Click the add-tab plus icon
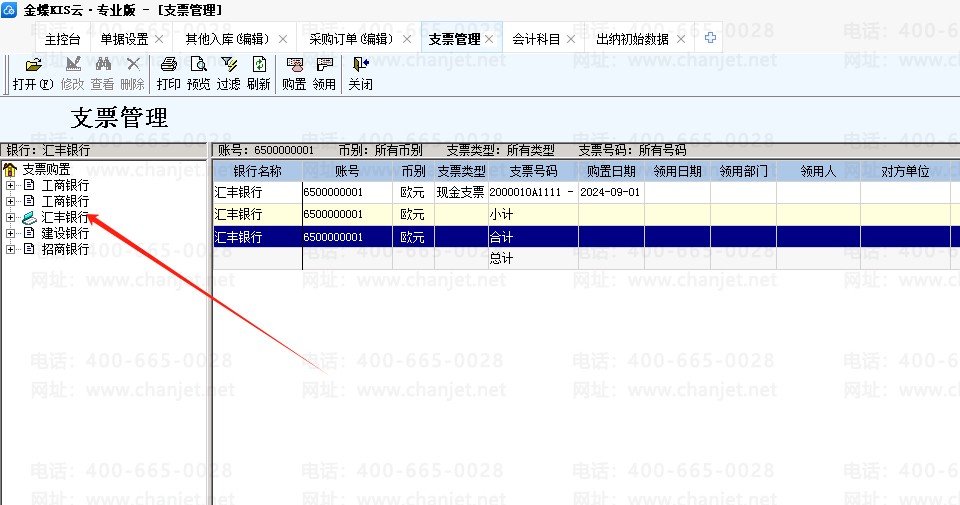 [x=710, y=38]
